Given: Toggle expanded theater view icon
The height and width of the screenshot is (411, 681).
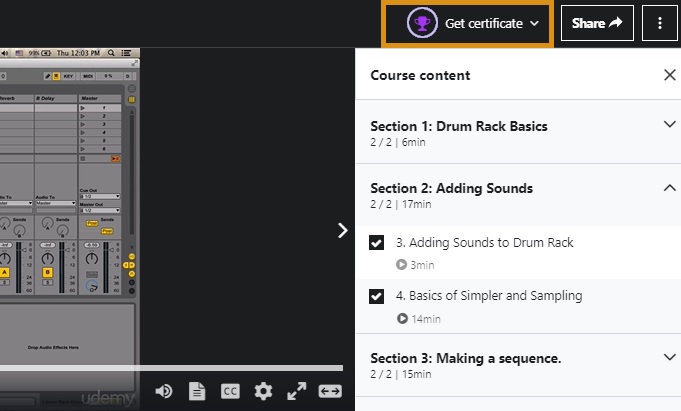Looking at the screenshot, I should [330, 391].
